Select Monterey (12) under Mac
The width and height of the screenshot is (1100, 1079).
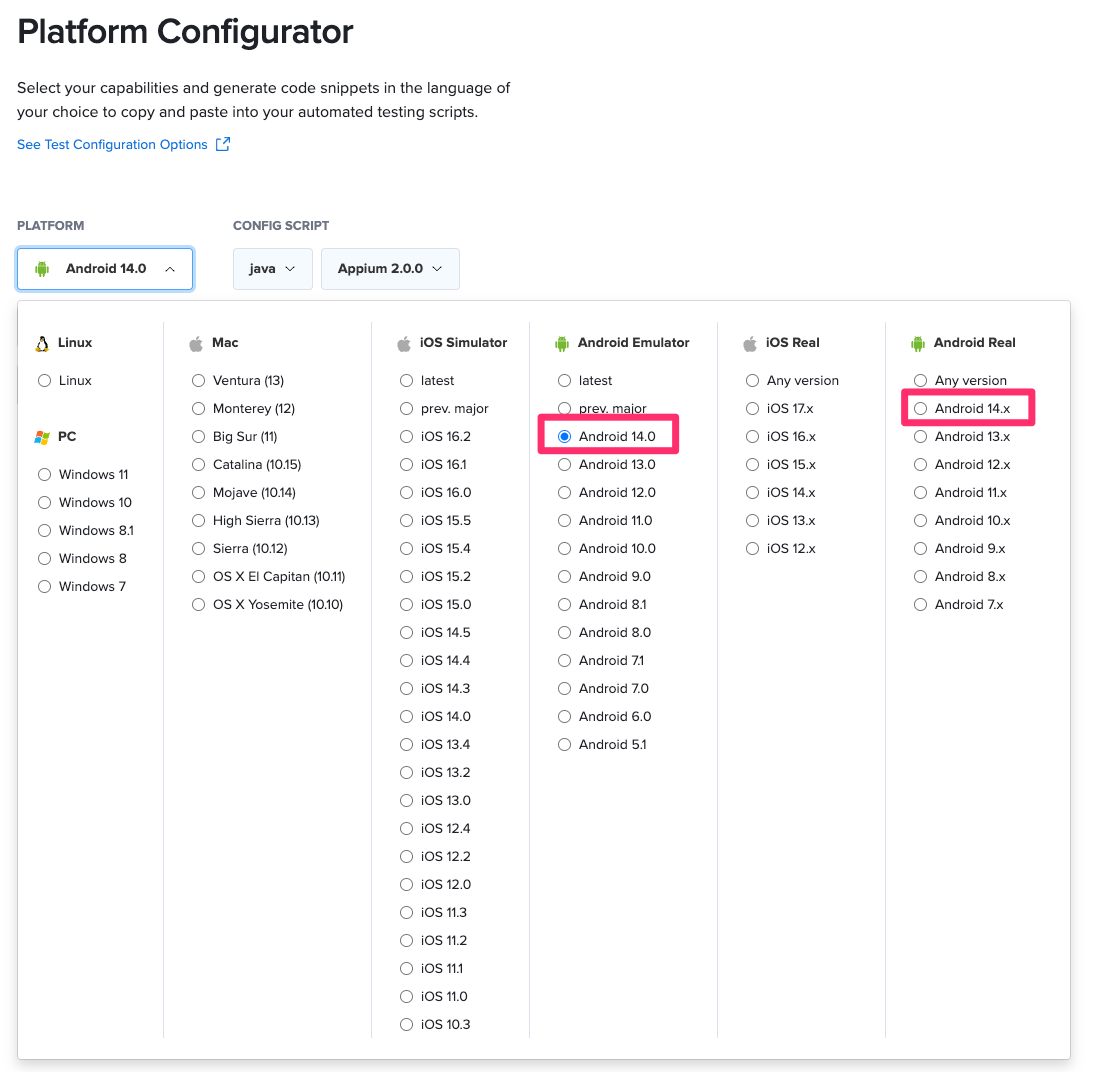[199, 408]
